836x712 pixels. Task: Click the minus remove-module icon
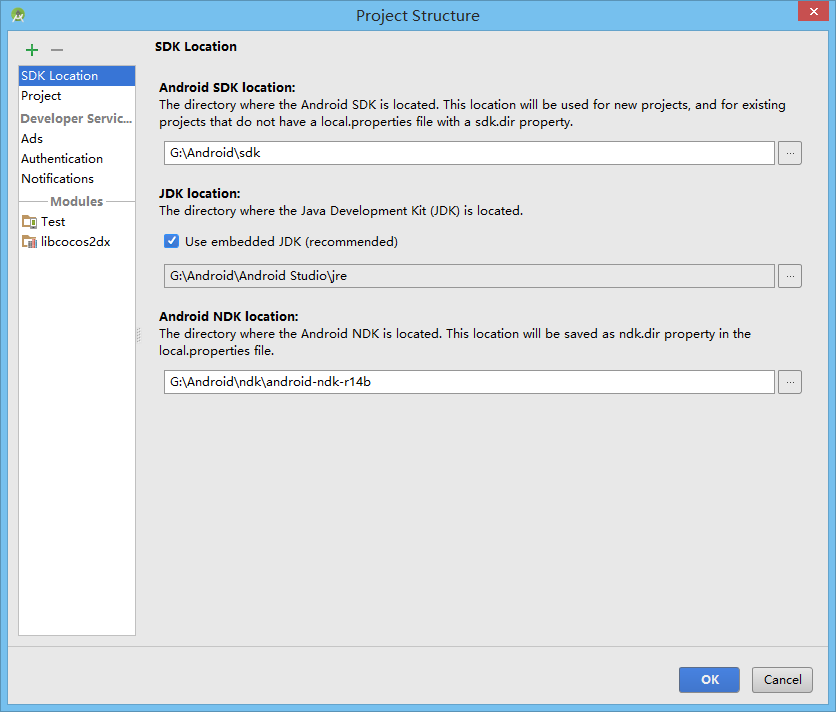pyautogui.click(x=57, y=50)
